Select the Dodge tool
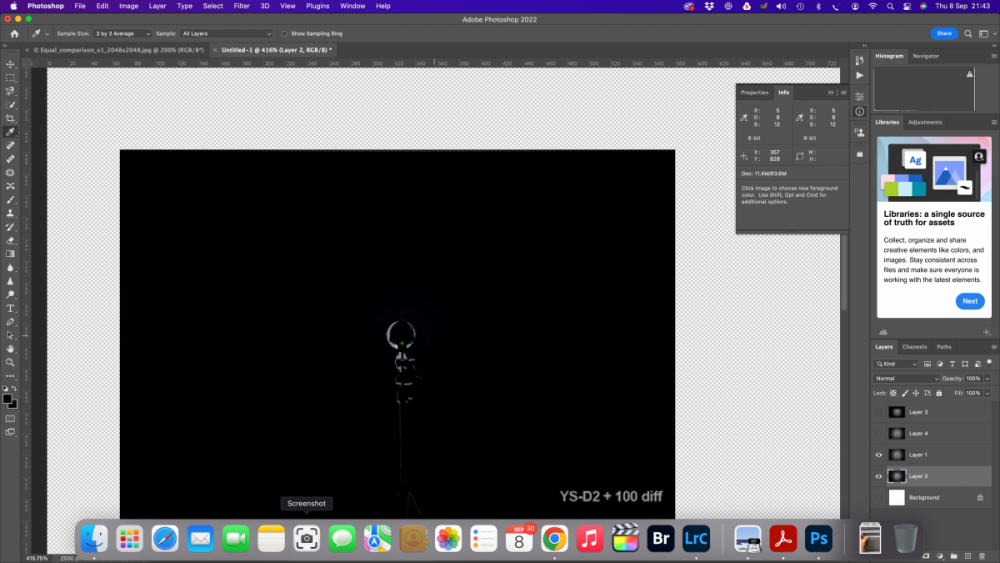The width and height of the screenshot is (1000, 563). [x=10, y=295]
